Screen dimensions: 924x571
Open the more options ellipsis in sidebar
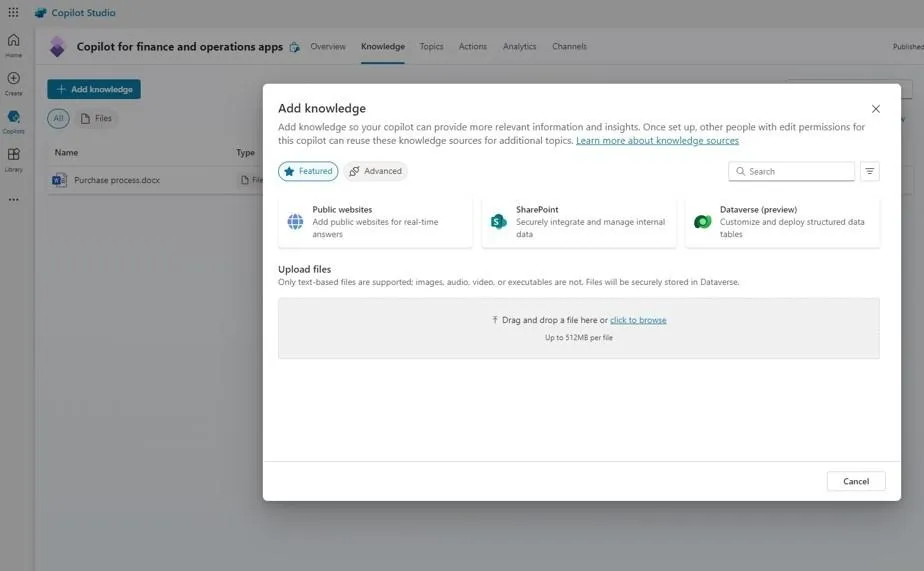[x=14, y=200]
